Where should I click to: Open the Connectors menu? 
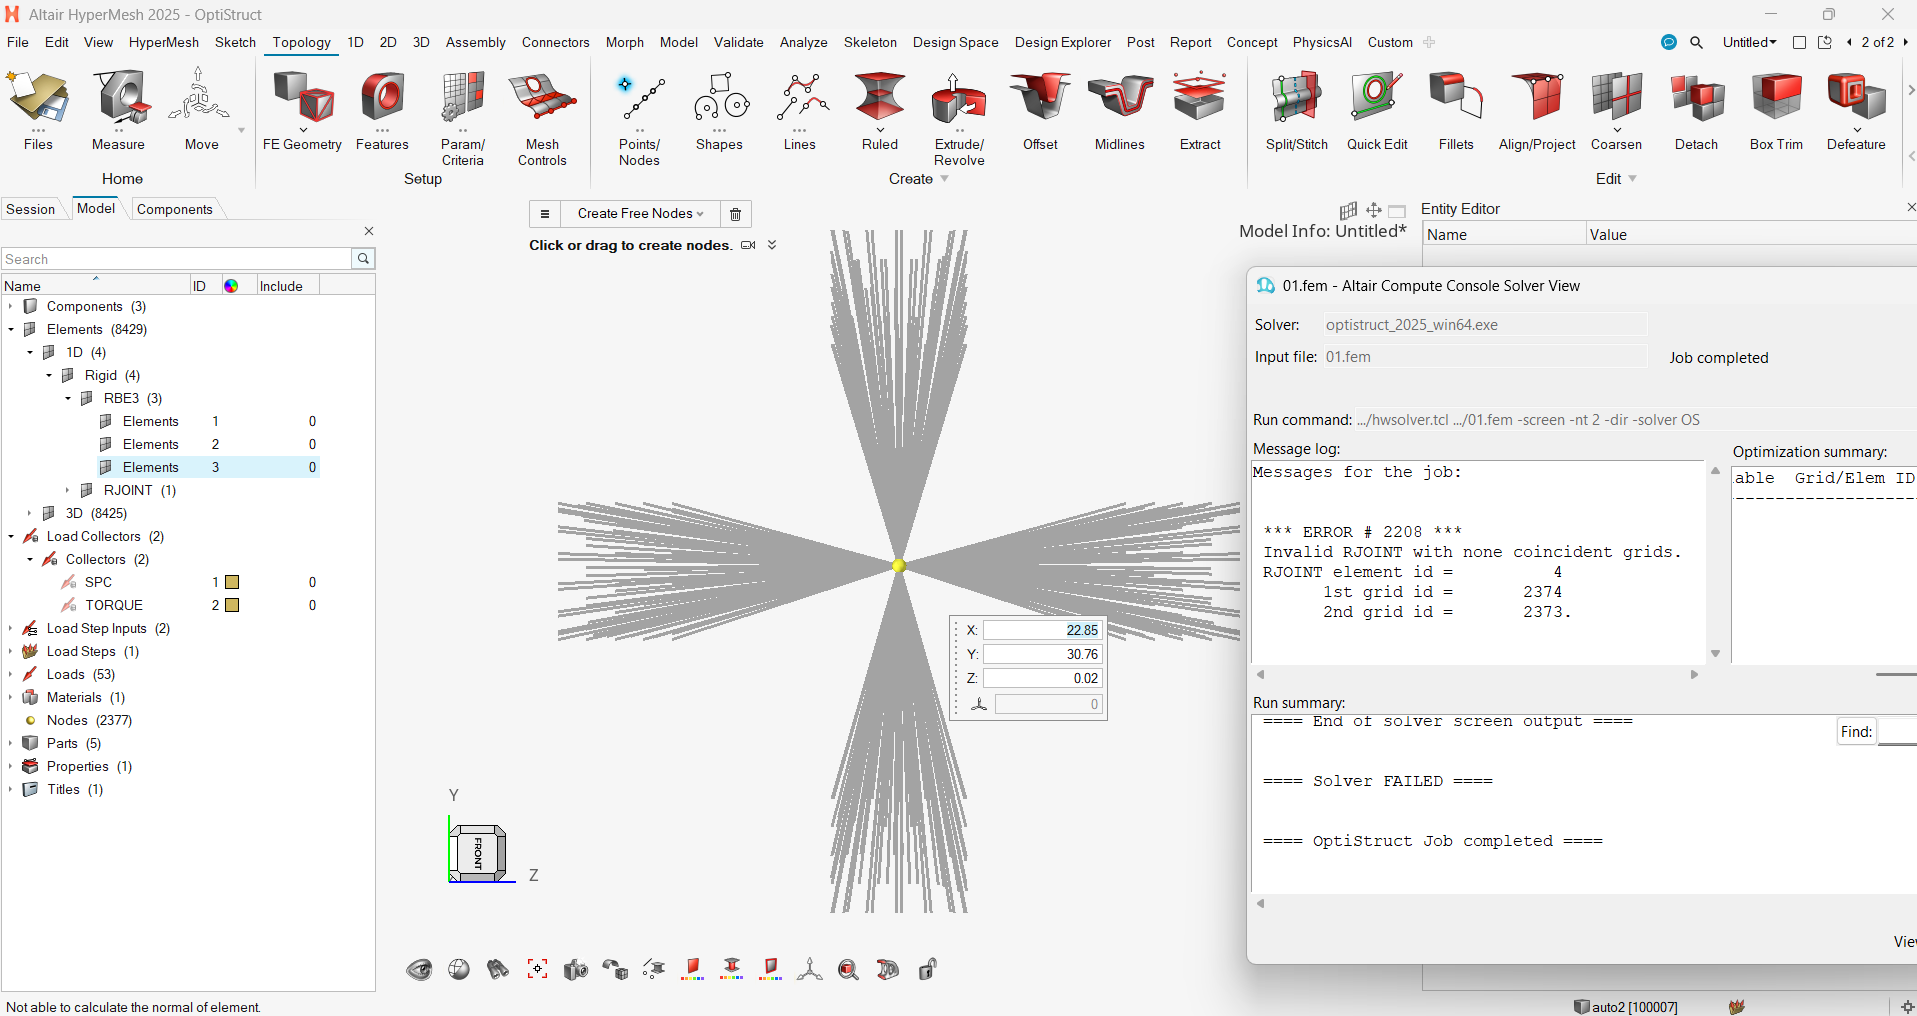pyautogui.click(x=555, y=42)
